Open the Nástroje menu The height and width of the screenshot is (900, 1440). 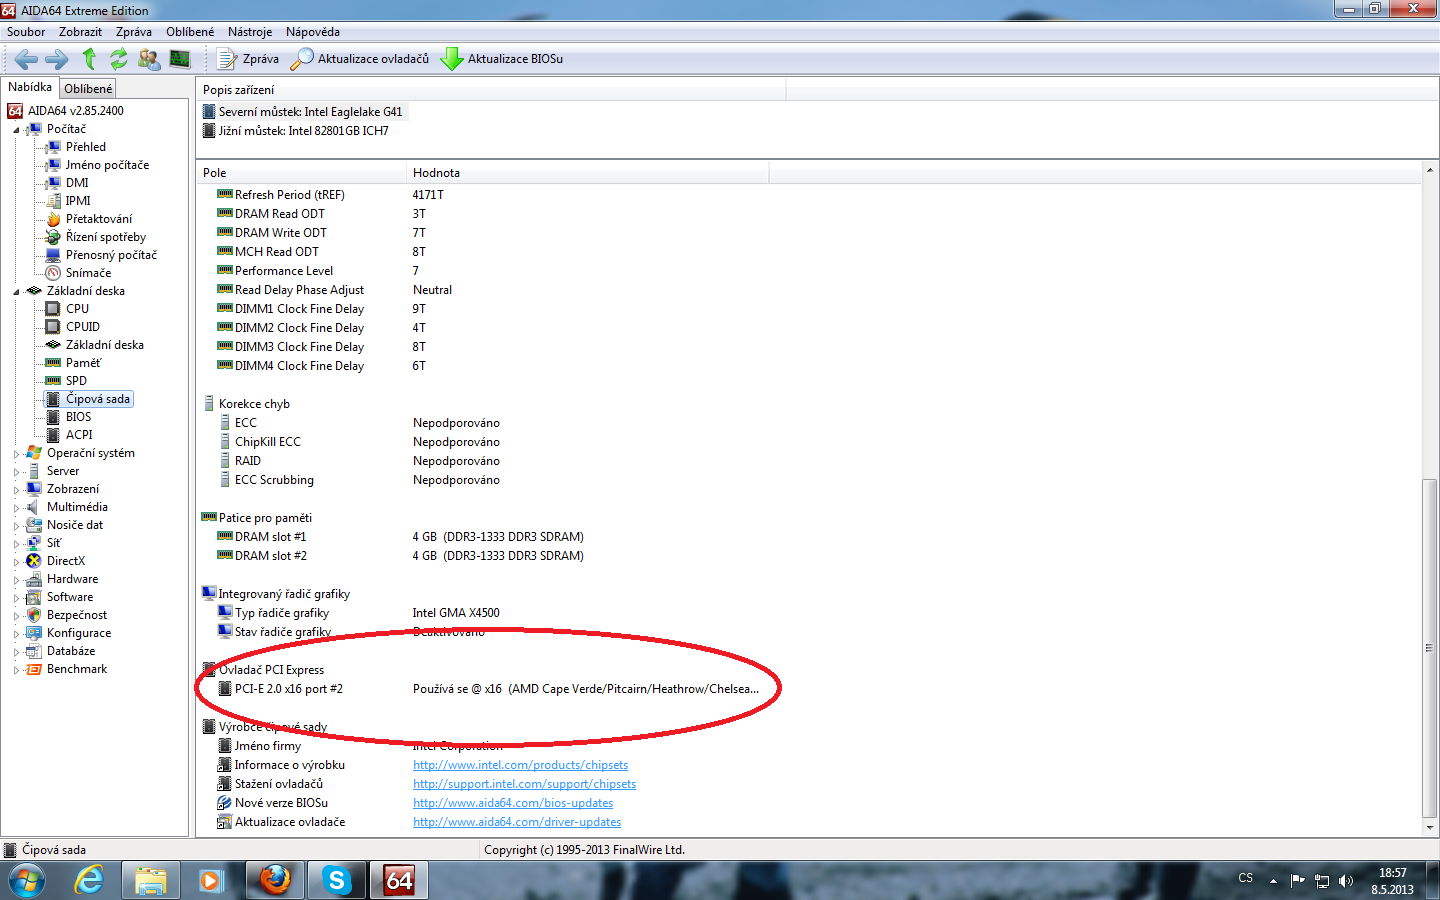250,32
